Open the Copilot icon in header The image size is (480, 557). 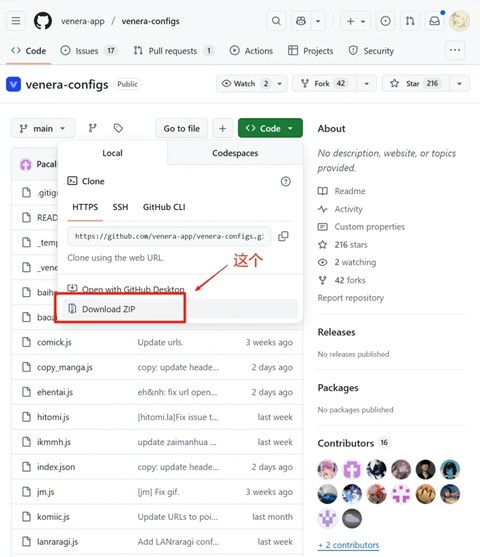[x=301, y=21]
